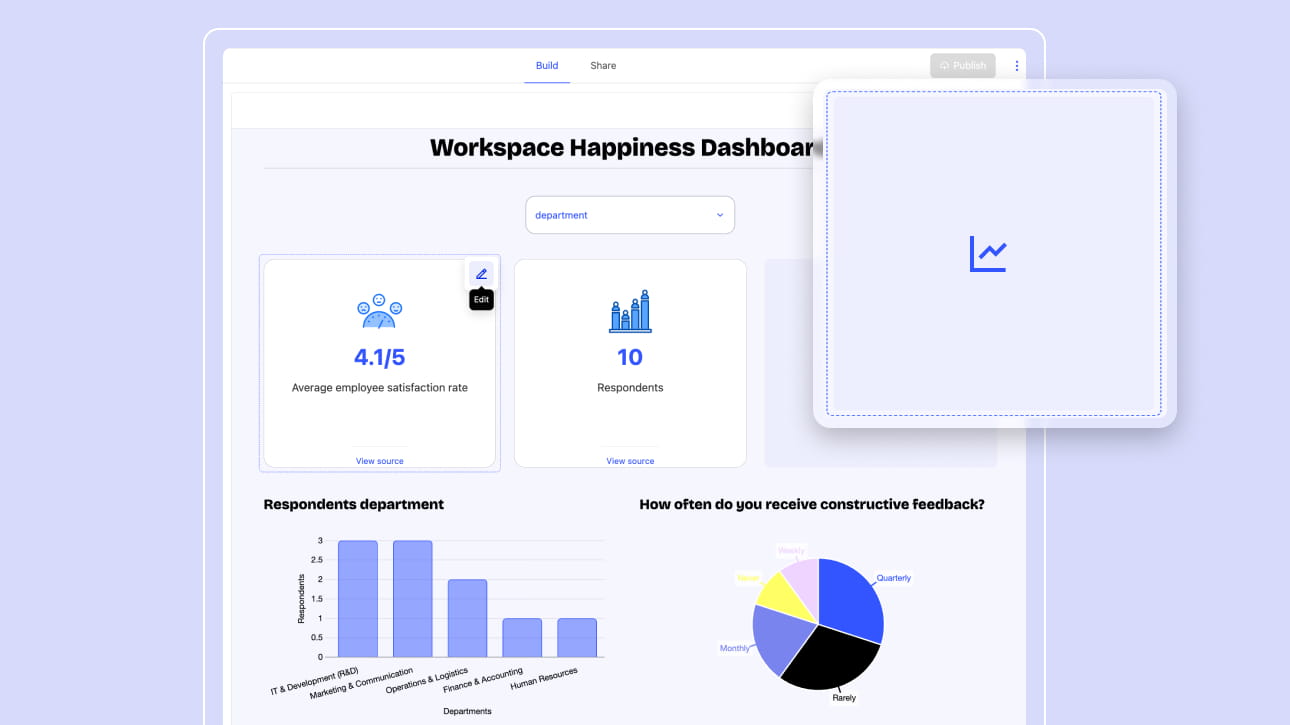Click the IT & Development bar
Image resolution: width=1290 pixels, height=725 pixels.
(358, 599)
